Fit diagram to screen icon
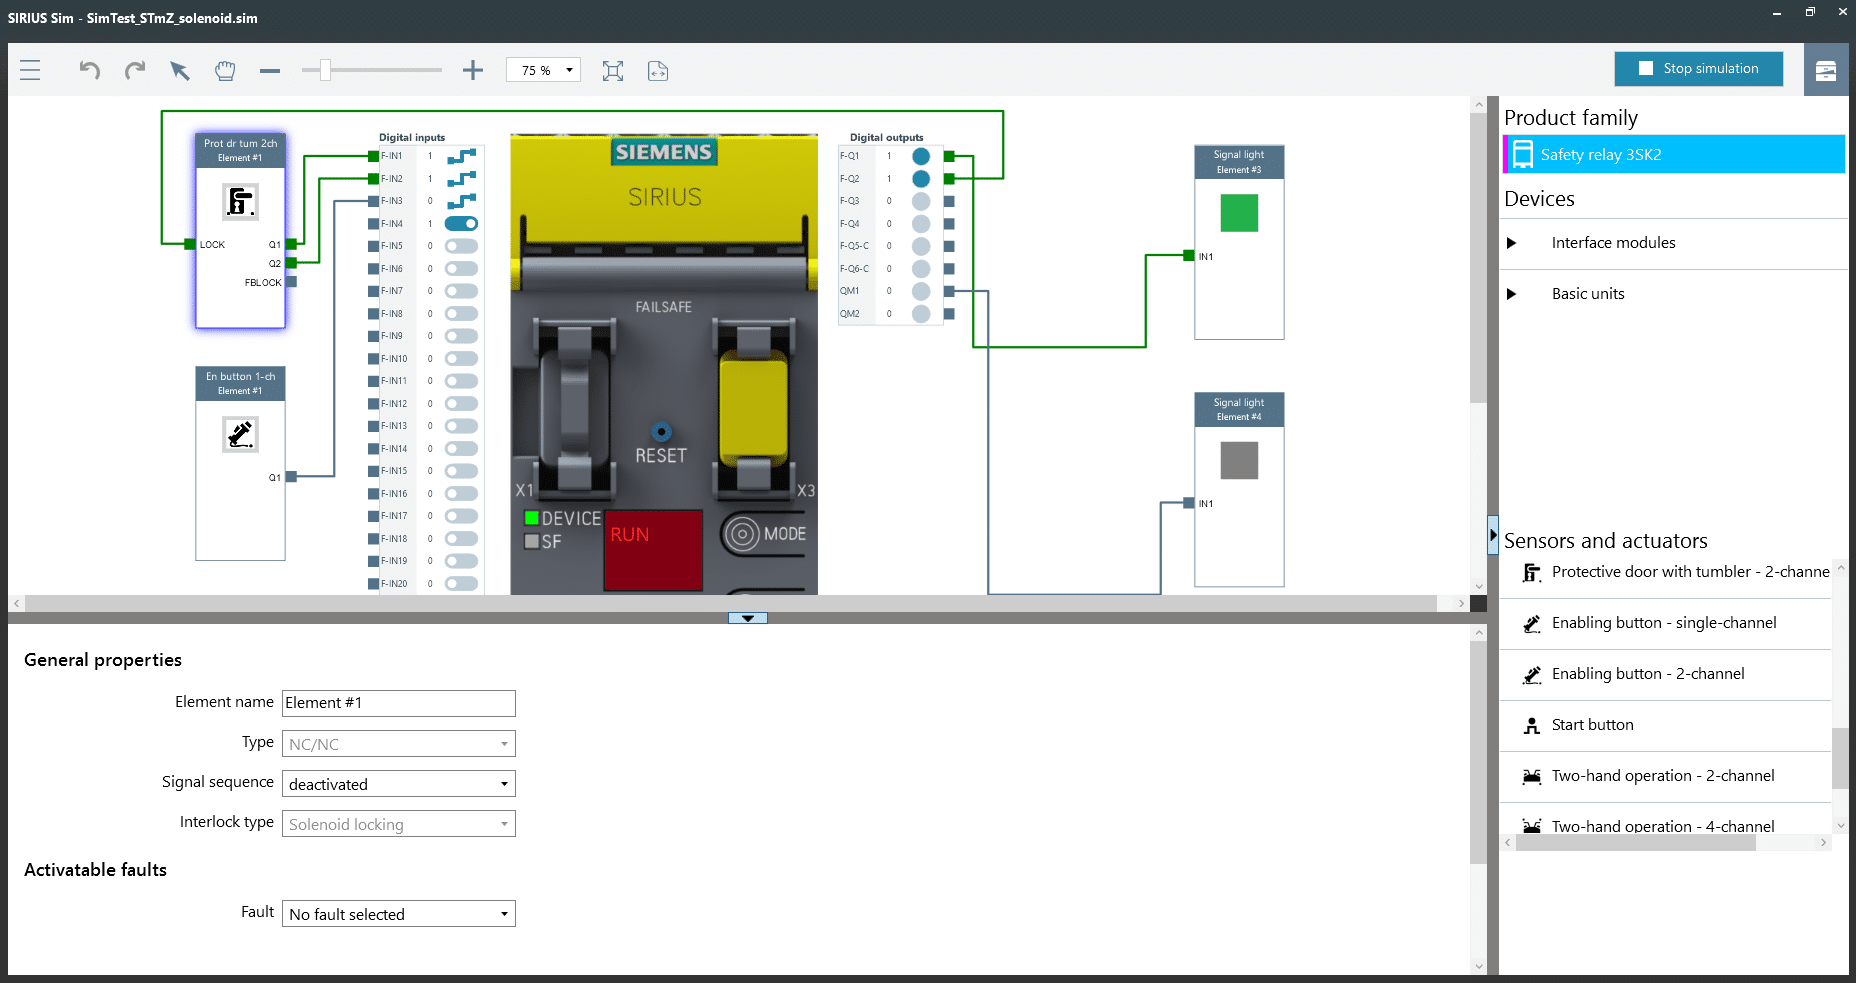The height and width of the screenshot is (983, 1856). pyautogui.click(x=613, y=70)
